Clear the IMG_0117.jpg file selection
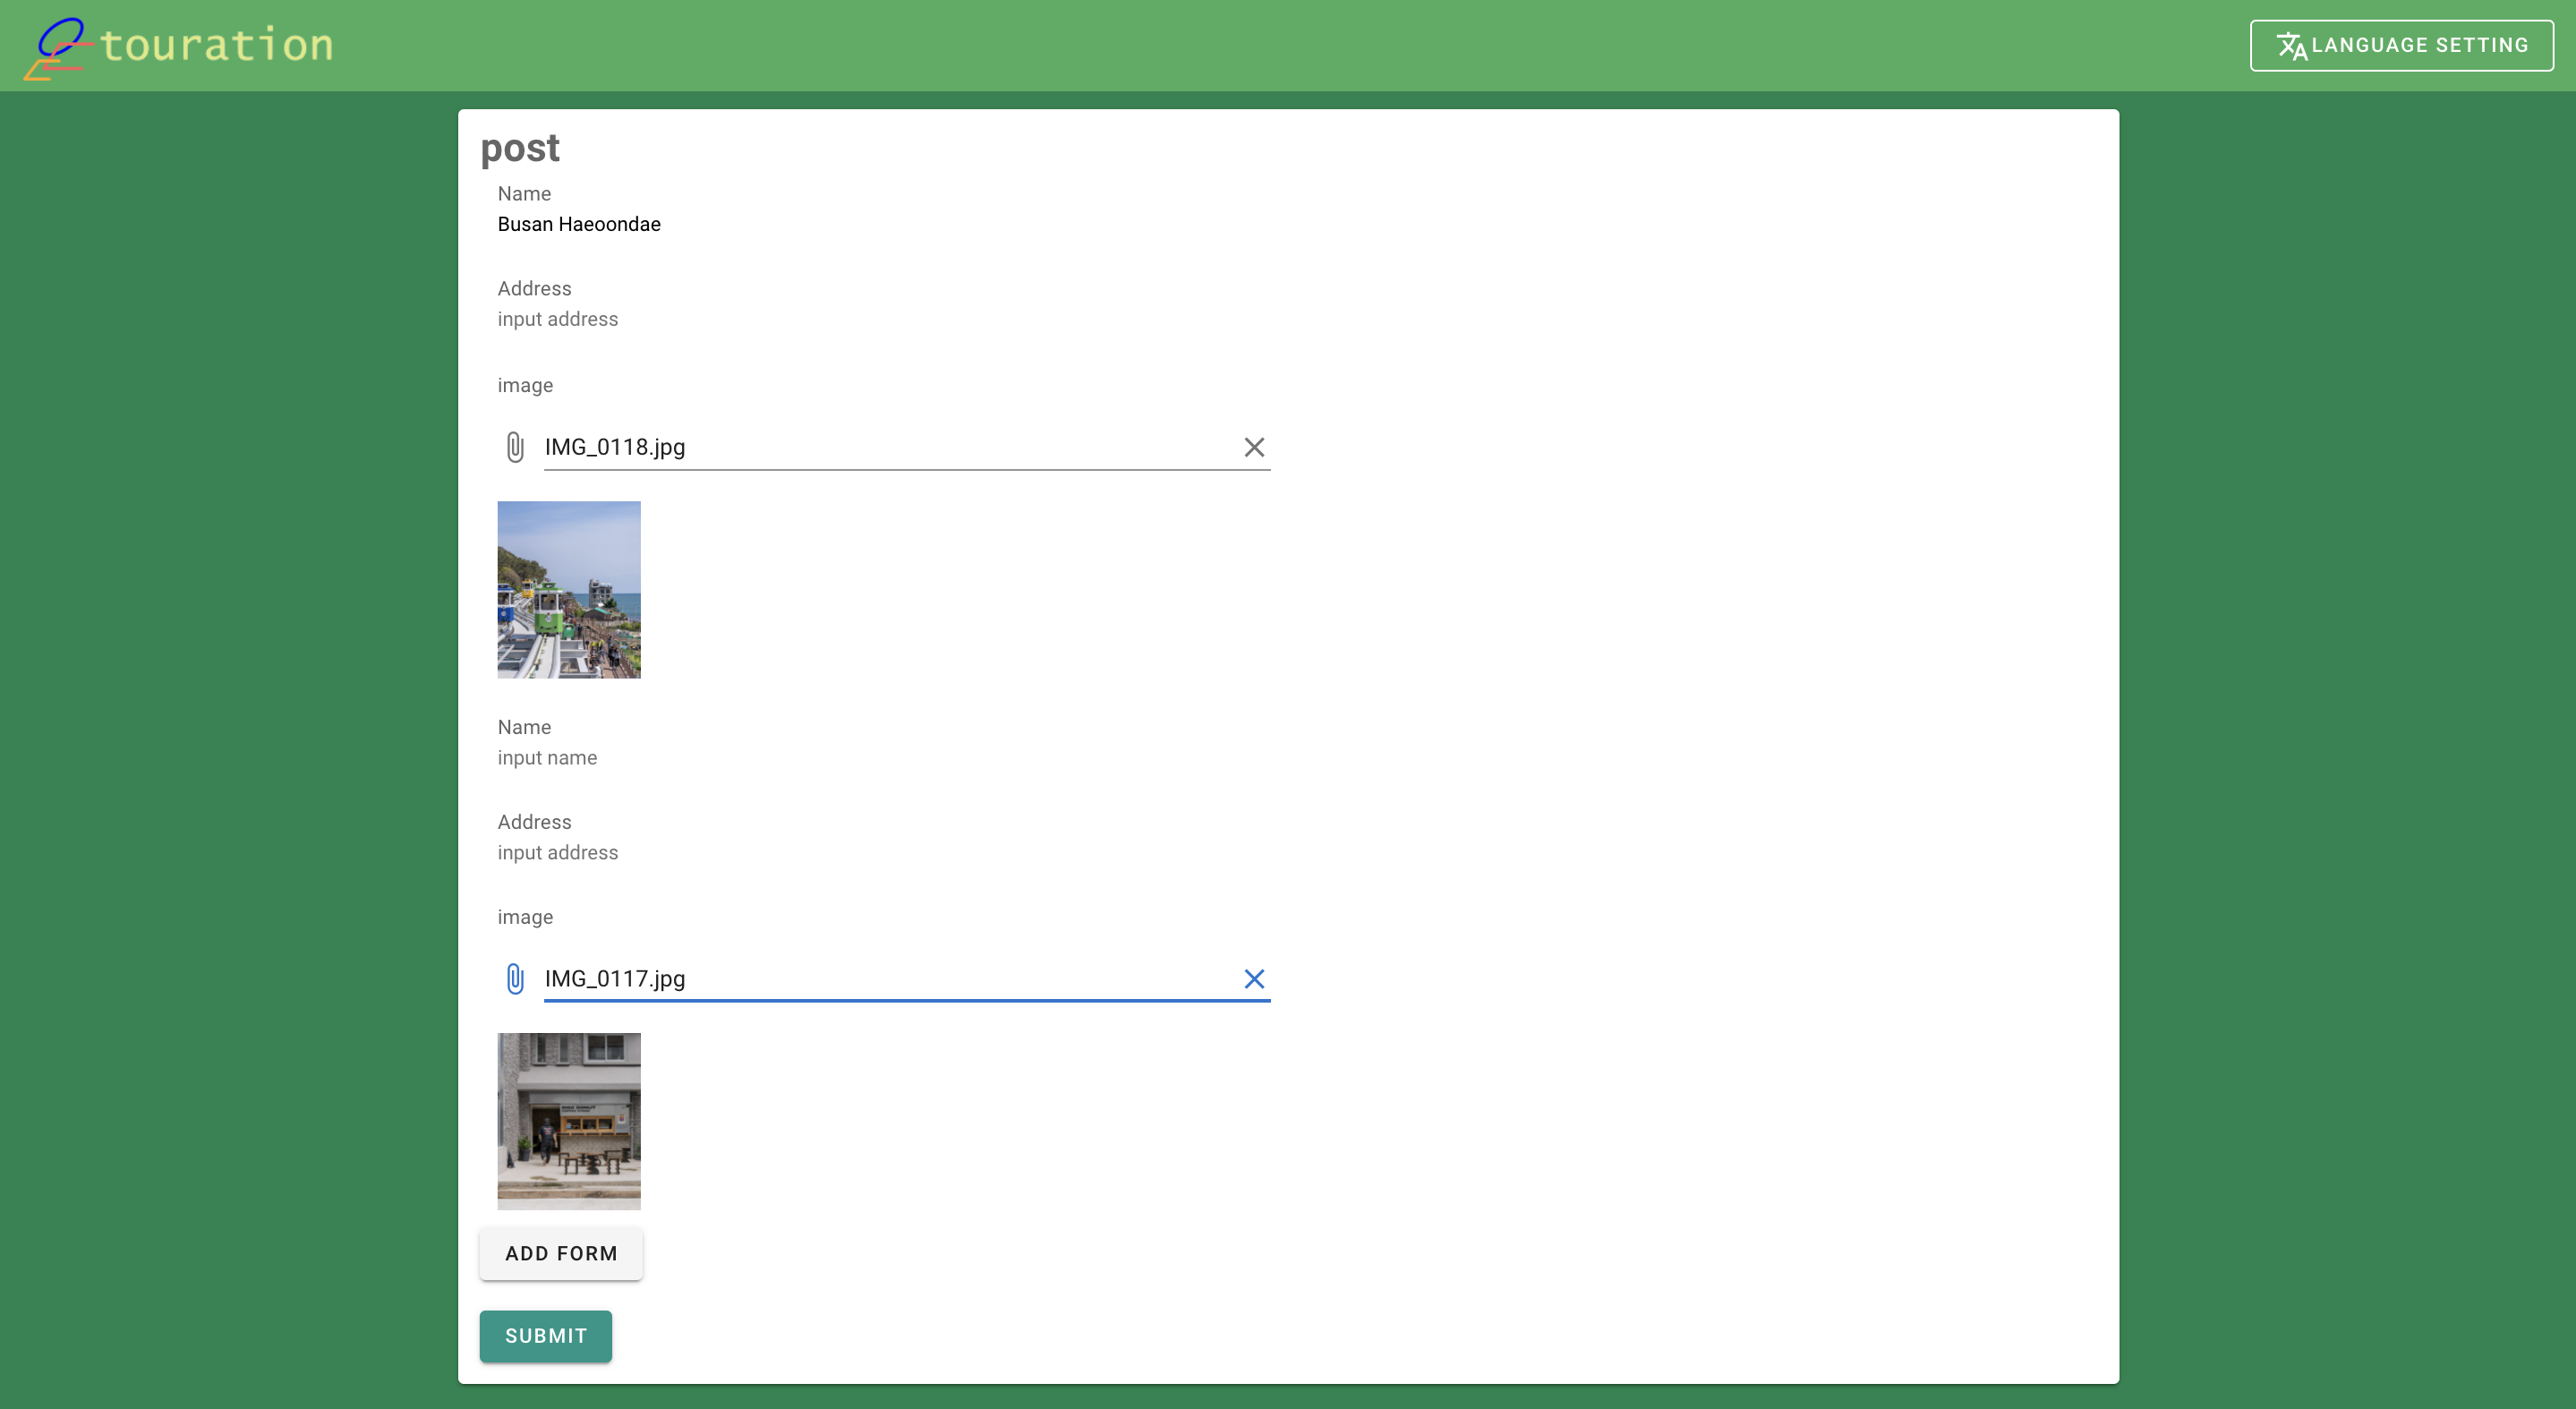This screenshot has width=2576, height=1409. [x=1253, y=979]
